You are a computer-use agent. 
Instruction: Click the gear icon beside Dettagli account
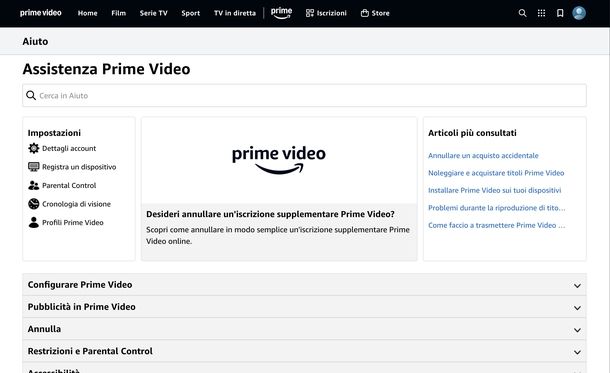(x=34, y=148)
